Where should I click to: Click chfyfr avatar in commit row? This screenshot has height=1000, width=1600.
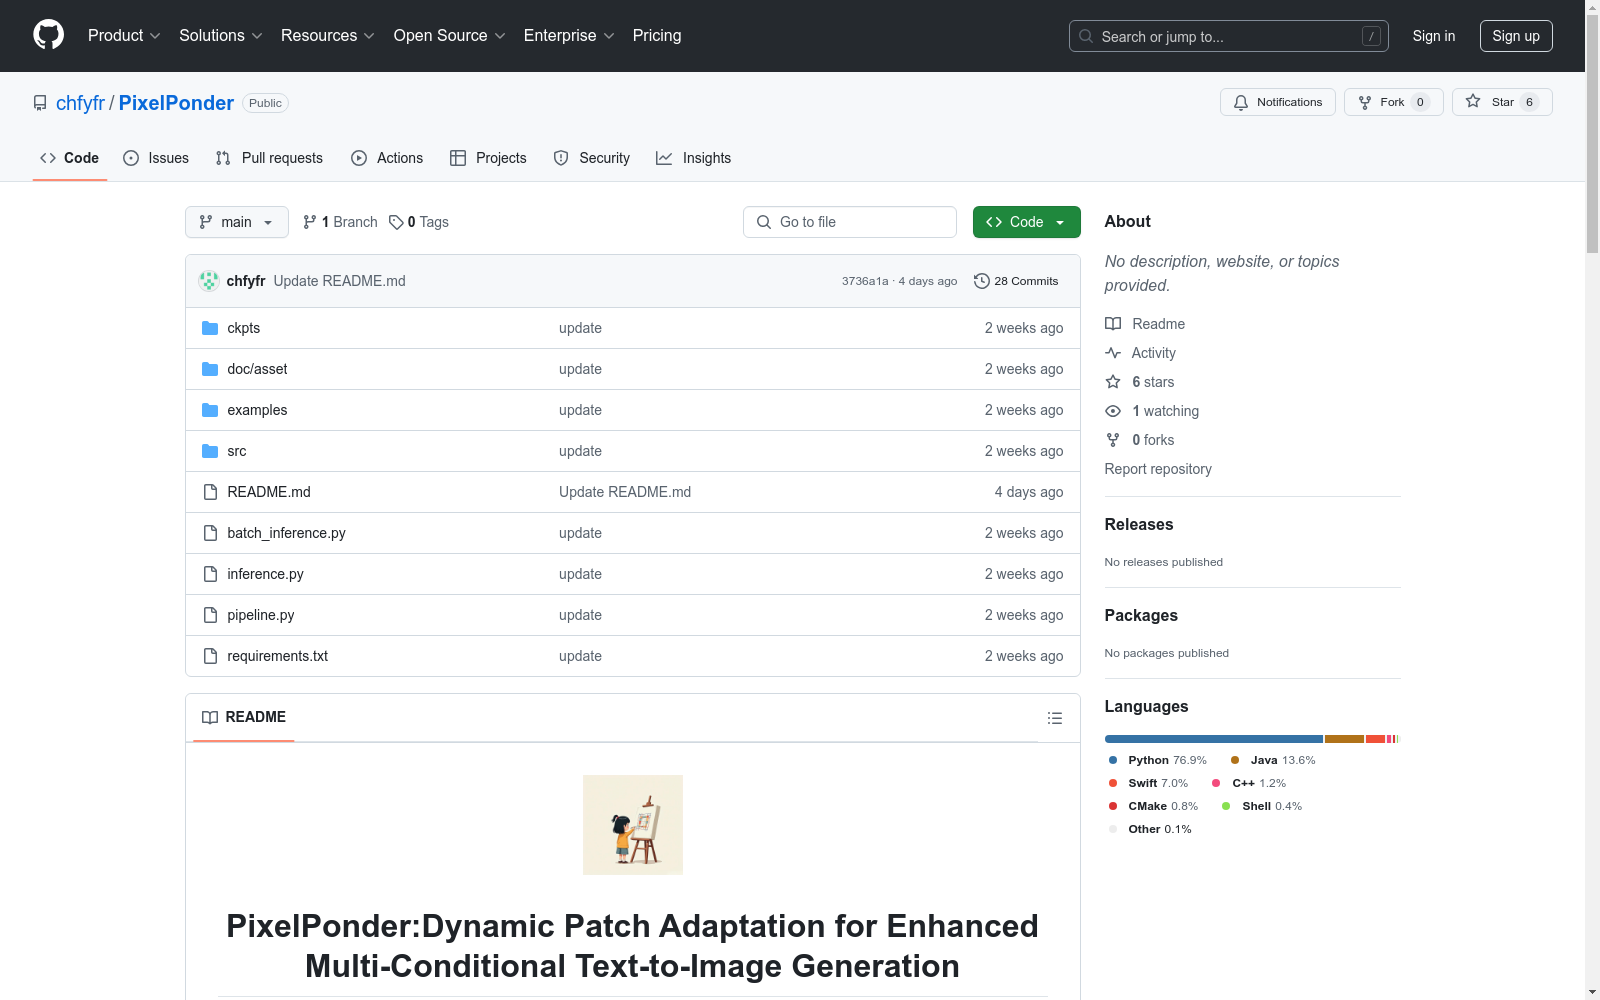pyautogui.click(x=209, y=281)
